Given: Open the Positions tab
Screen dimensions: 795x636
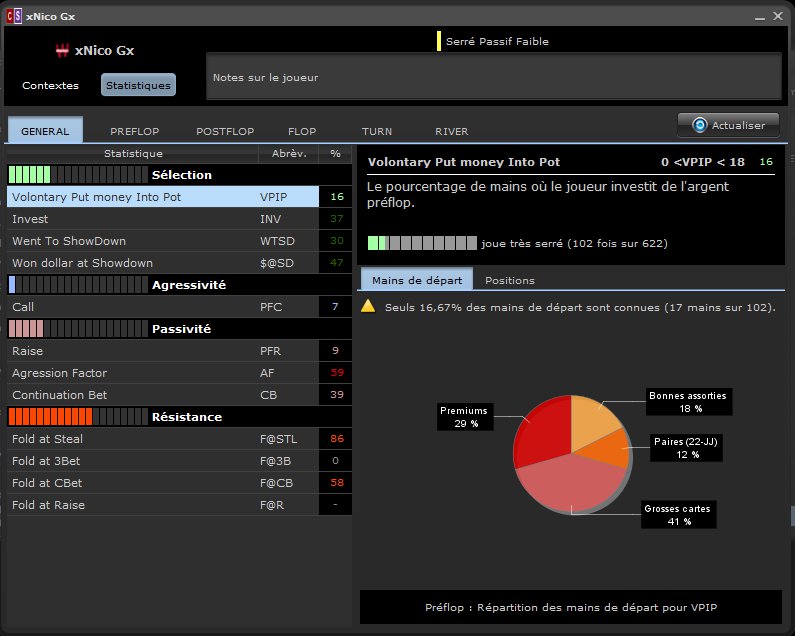Looking at the screenshot, I should [x=510, y=280].
